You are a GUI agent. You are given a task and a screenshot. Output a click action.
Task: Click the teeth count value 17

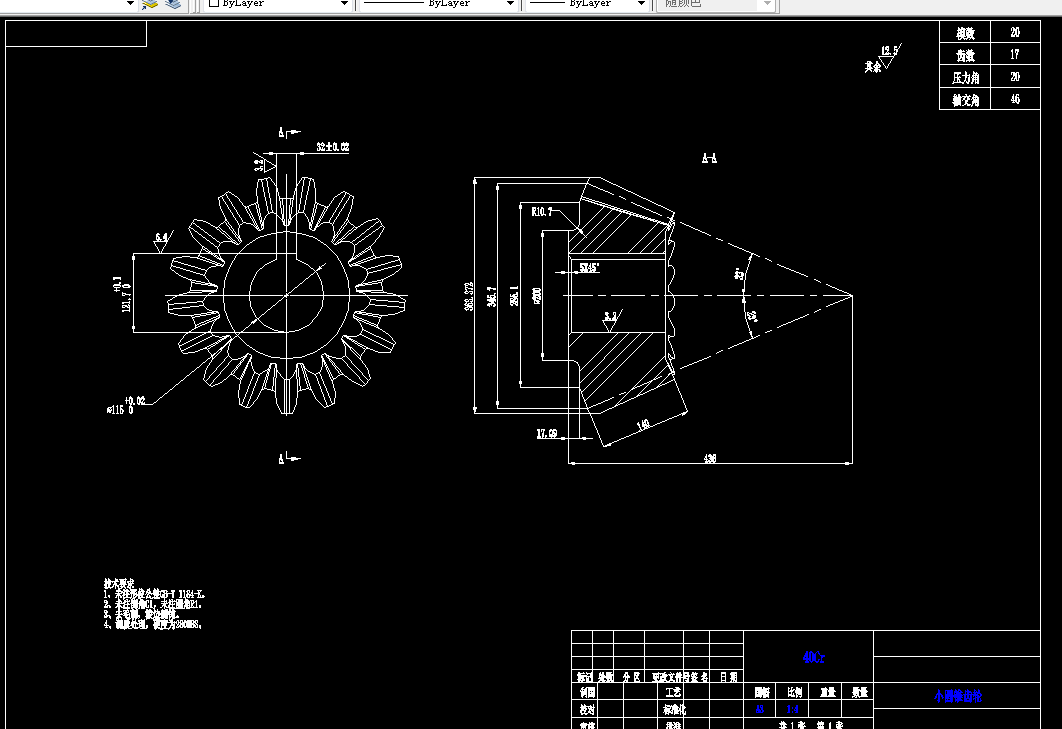(x=1015, y=55)
